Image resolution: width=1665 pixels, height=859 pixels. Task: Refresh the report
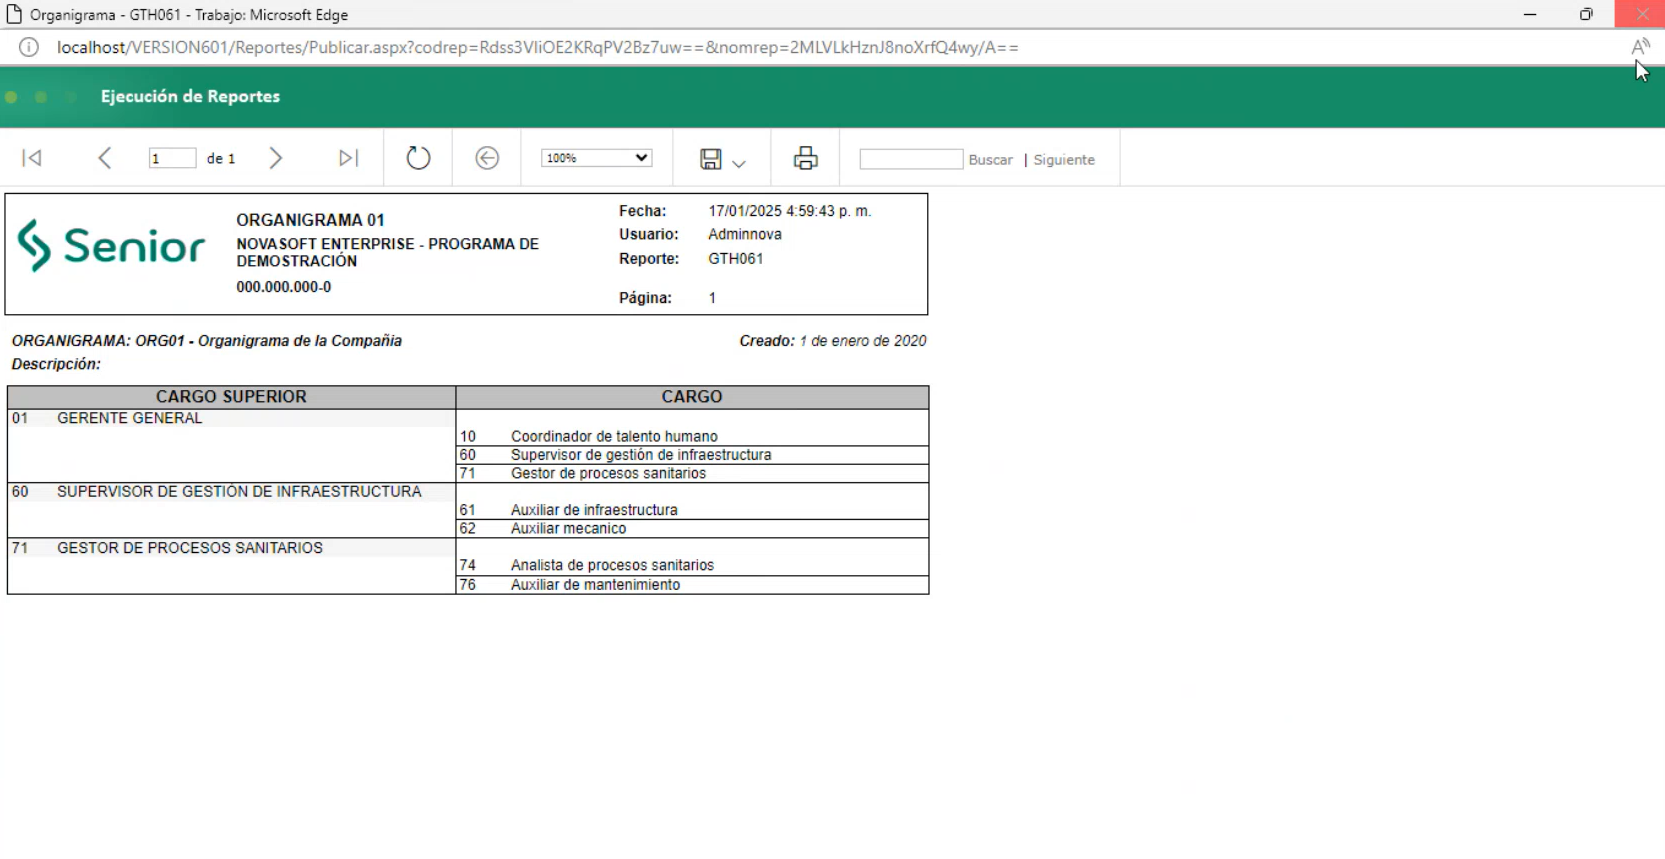point(418,158)
